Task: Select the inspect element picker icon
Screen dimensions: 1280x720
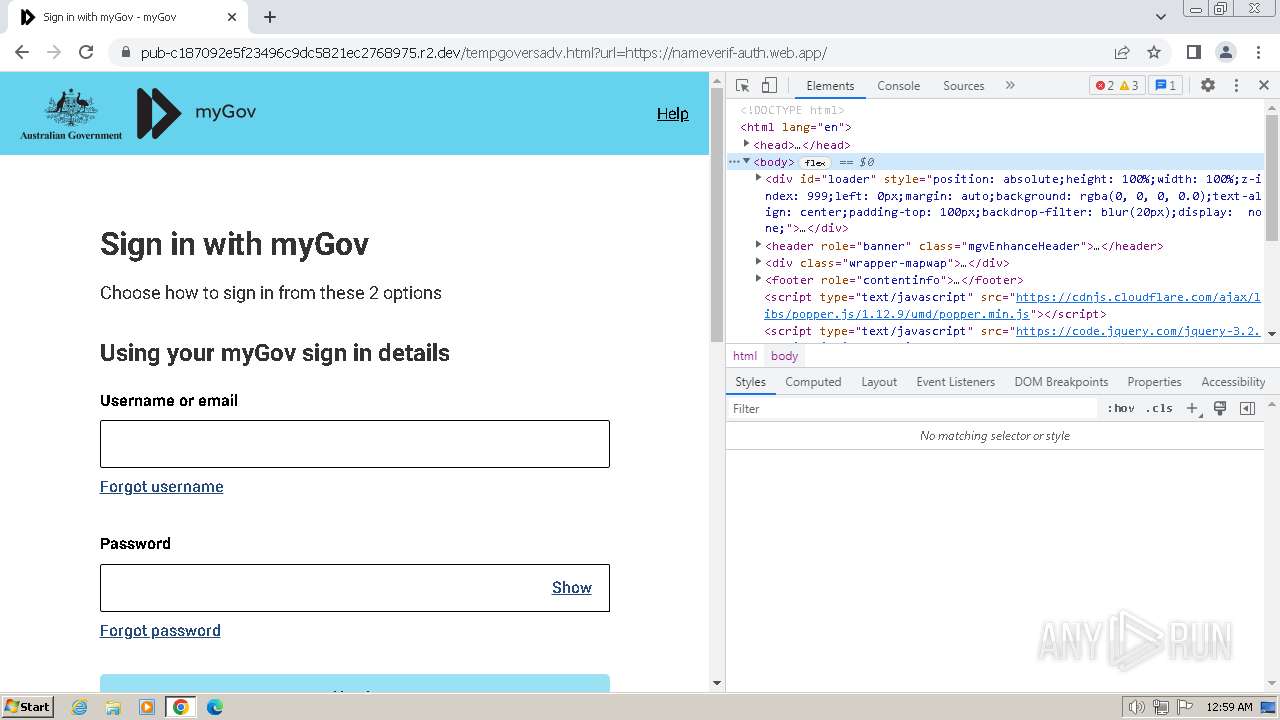Action: point(742,85)
